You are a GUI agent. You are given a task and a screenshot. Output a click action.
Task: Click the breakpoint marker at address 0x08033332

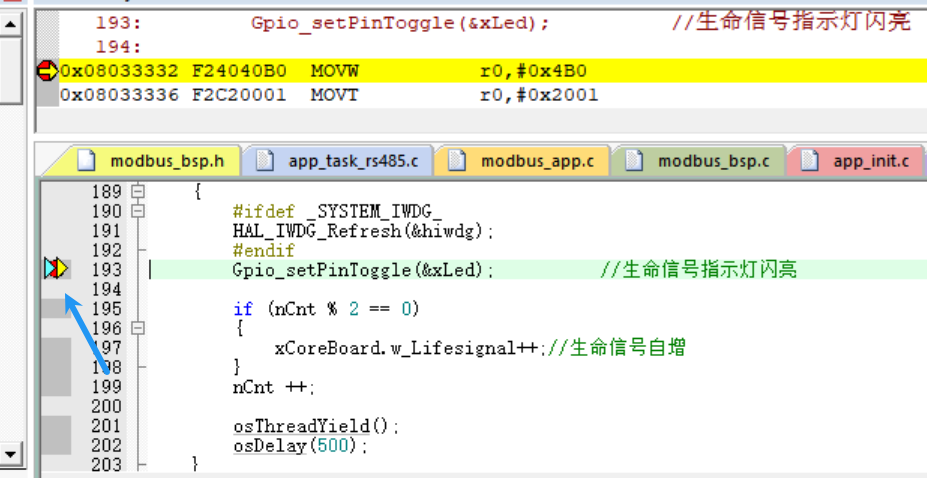pos(47,71)
